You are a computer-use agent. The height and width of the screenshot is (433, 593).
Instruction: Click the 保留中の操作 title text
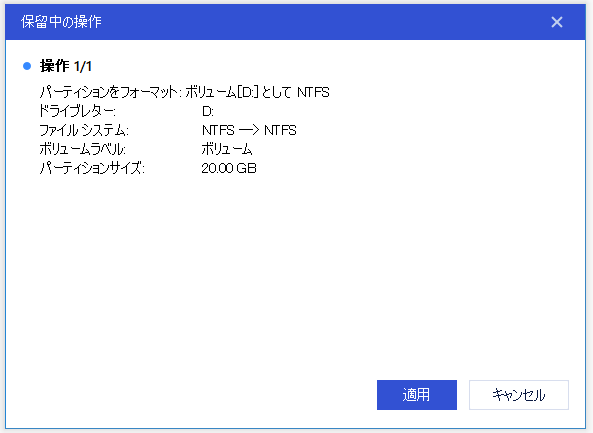point(61,22)
